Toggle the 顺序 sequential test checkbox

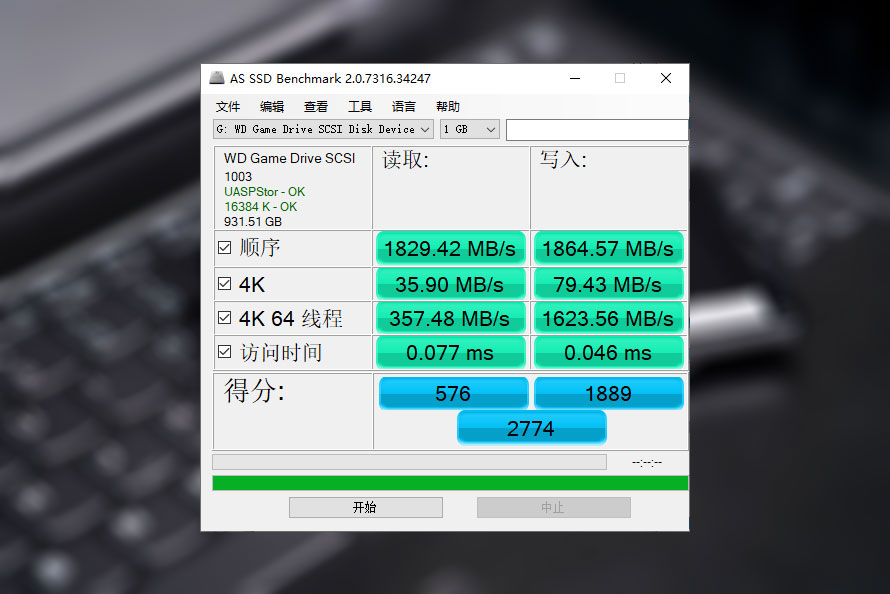pyautogui.click(x=223, y=246)
